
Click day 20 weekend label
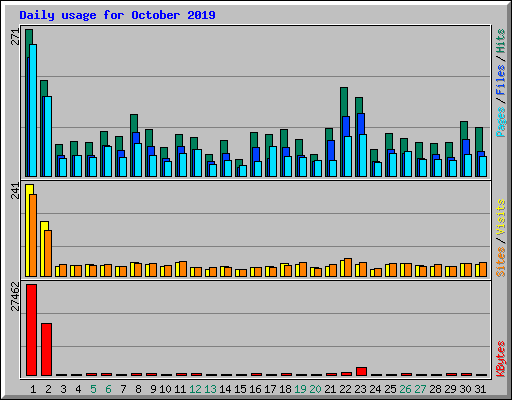pos(315,389)
